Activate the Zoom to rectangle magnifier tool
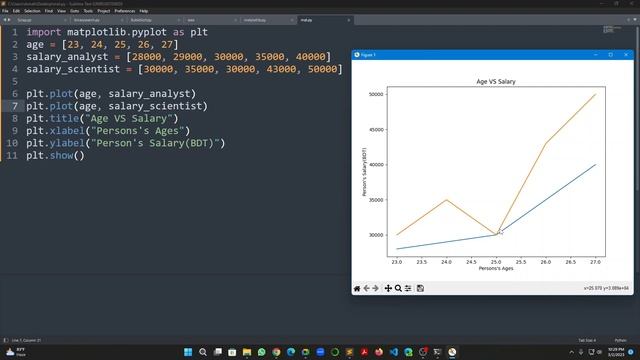This screenshot has width=640, height=360. (x=398, y=289)
